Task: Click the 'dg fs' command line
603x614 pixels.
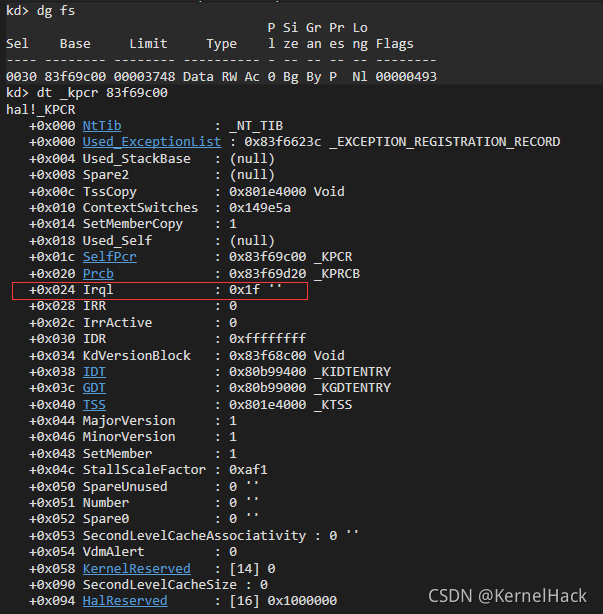Action: coord(40,11)
